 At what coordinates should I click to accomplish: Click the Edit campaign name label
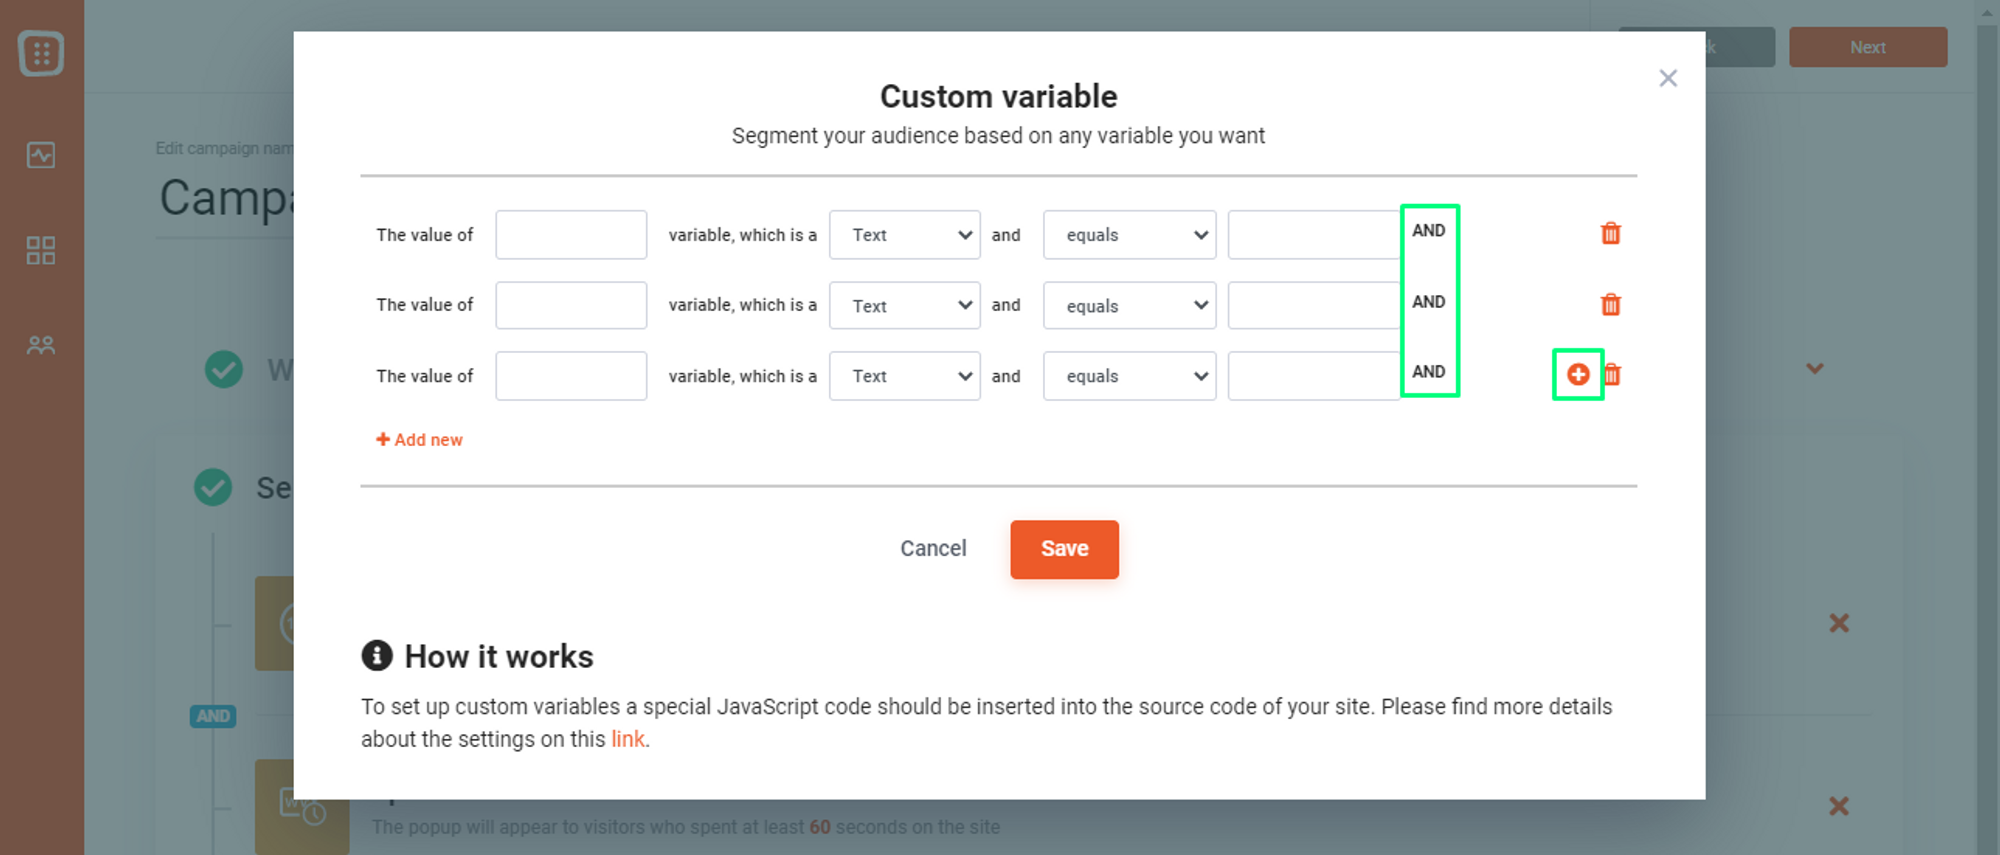(x=224, y=148)
